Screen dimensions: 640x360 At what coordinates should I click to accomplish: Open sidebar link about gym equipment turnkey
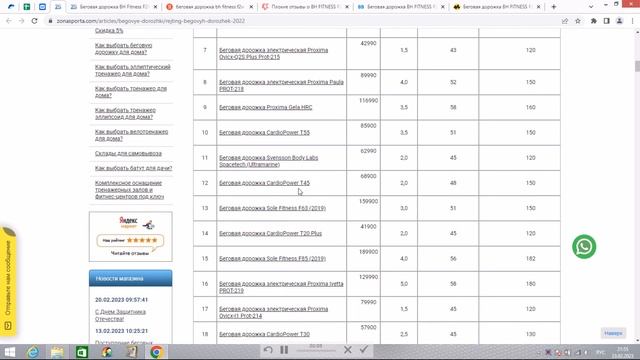[x=129, y=190]
